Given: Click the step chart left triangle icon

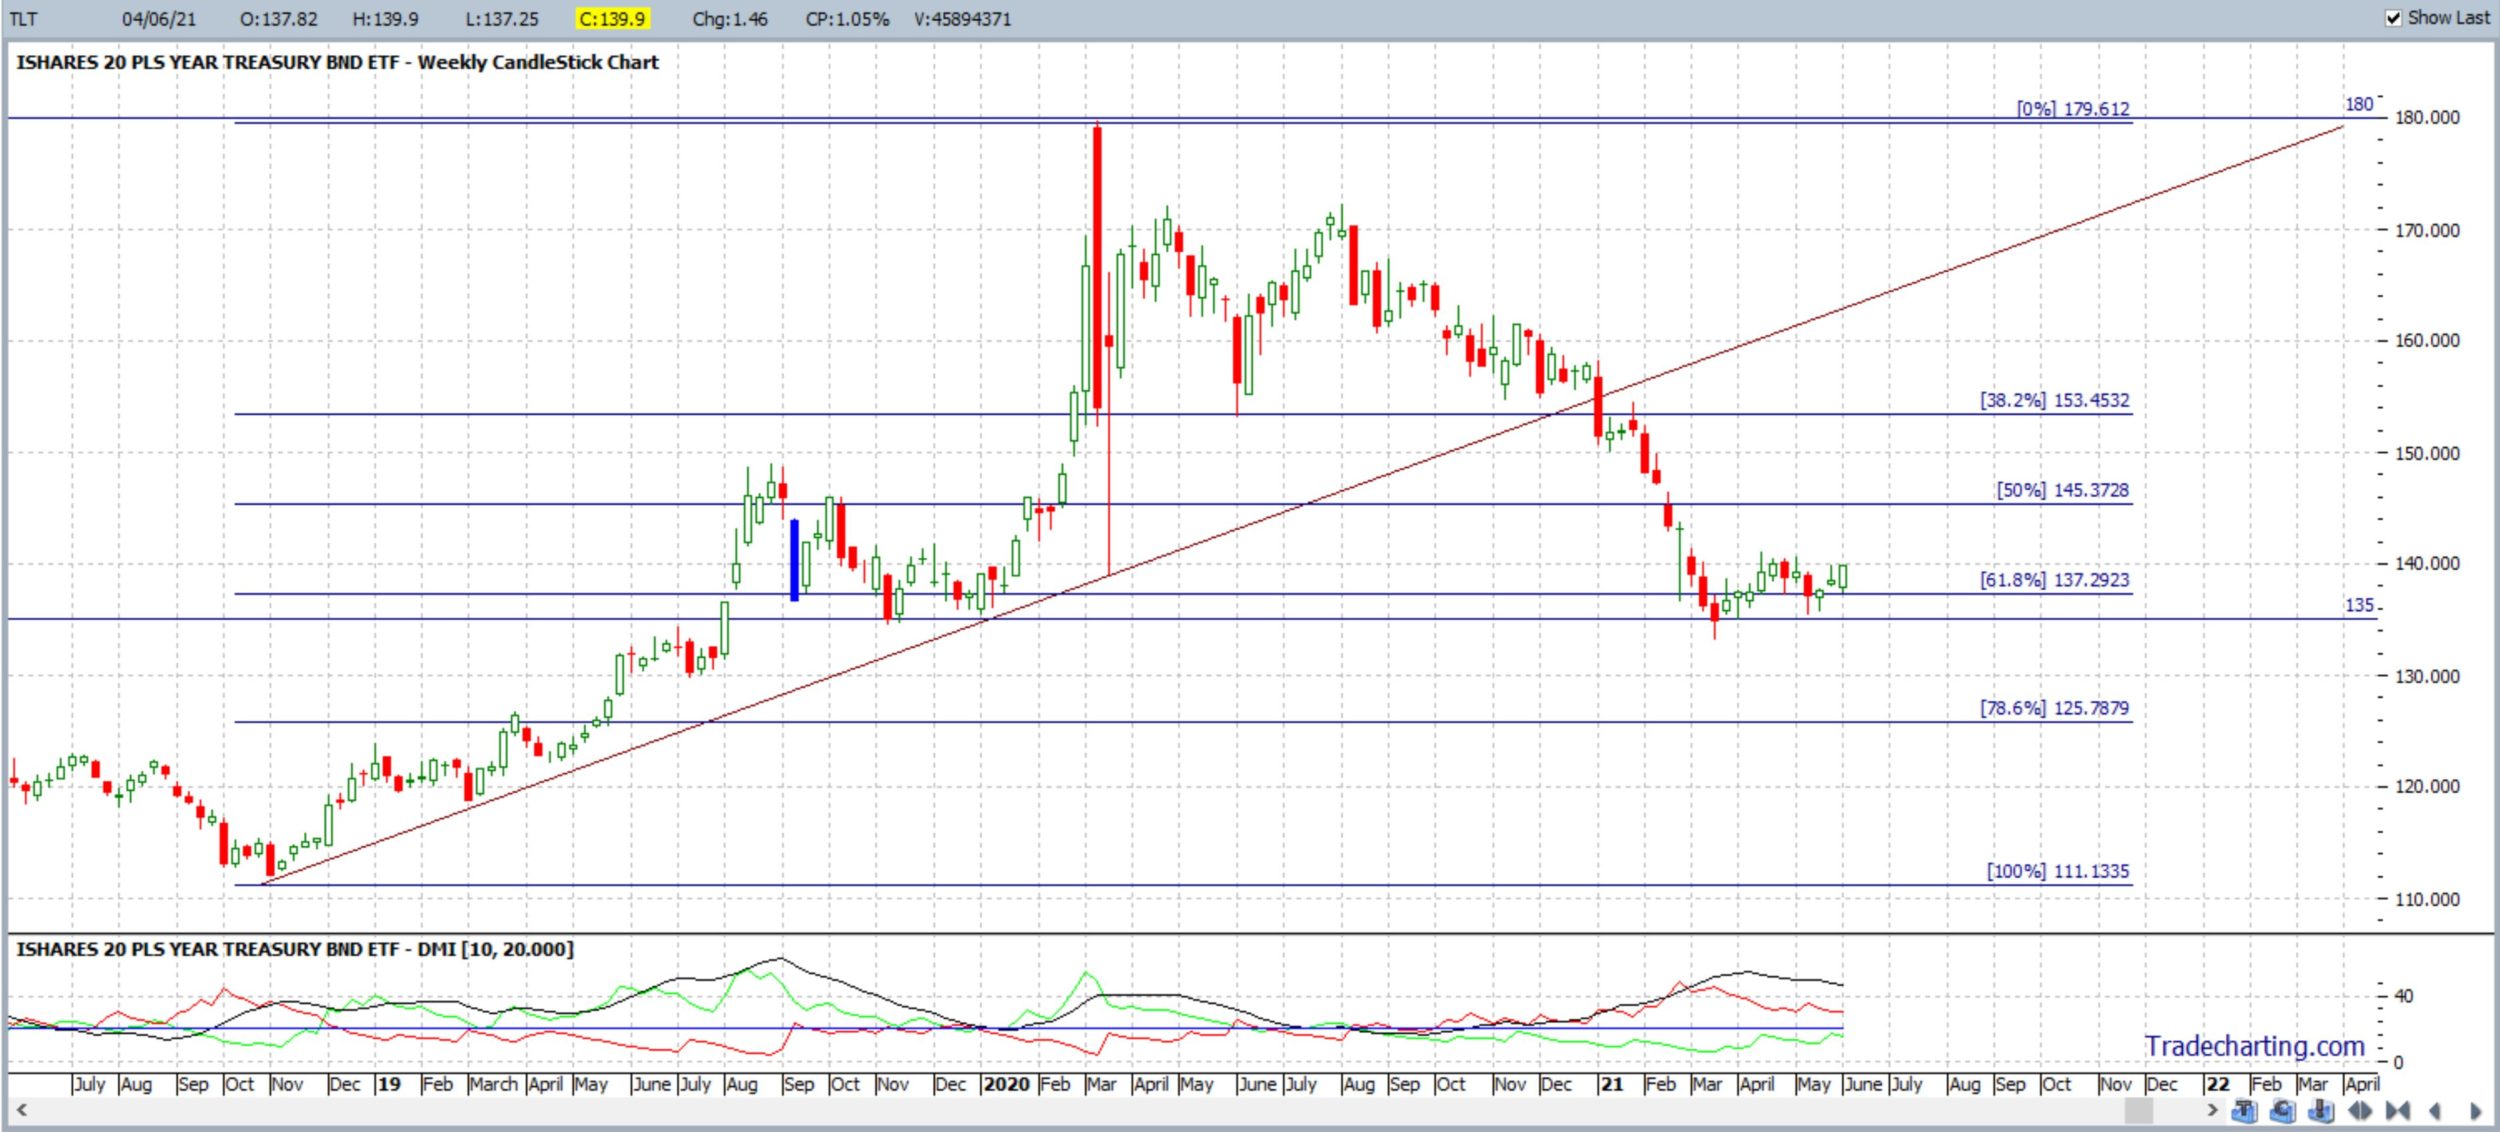Looking at the screenshot, I should click(2435, 1111).
